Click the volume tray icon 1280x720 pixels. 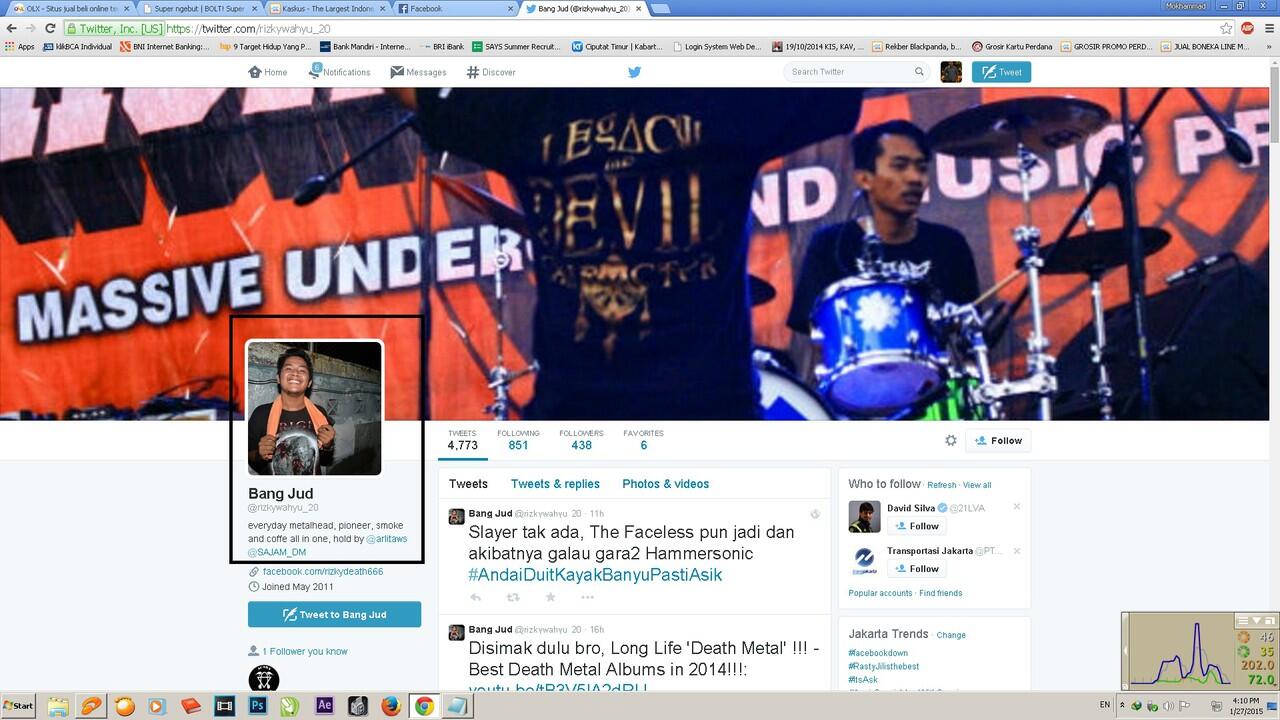coord(1166,706)
